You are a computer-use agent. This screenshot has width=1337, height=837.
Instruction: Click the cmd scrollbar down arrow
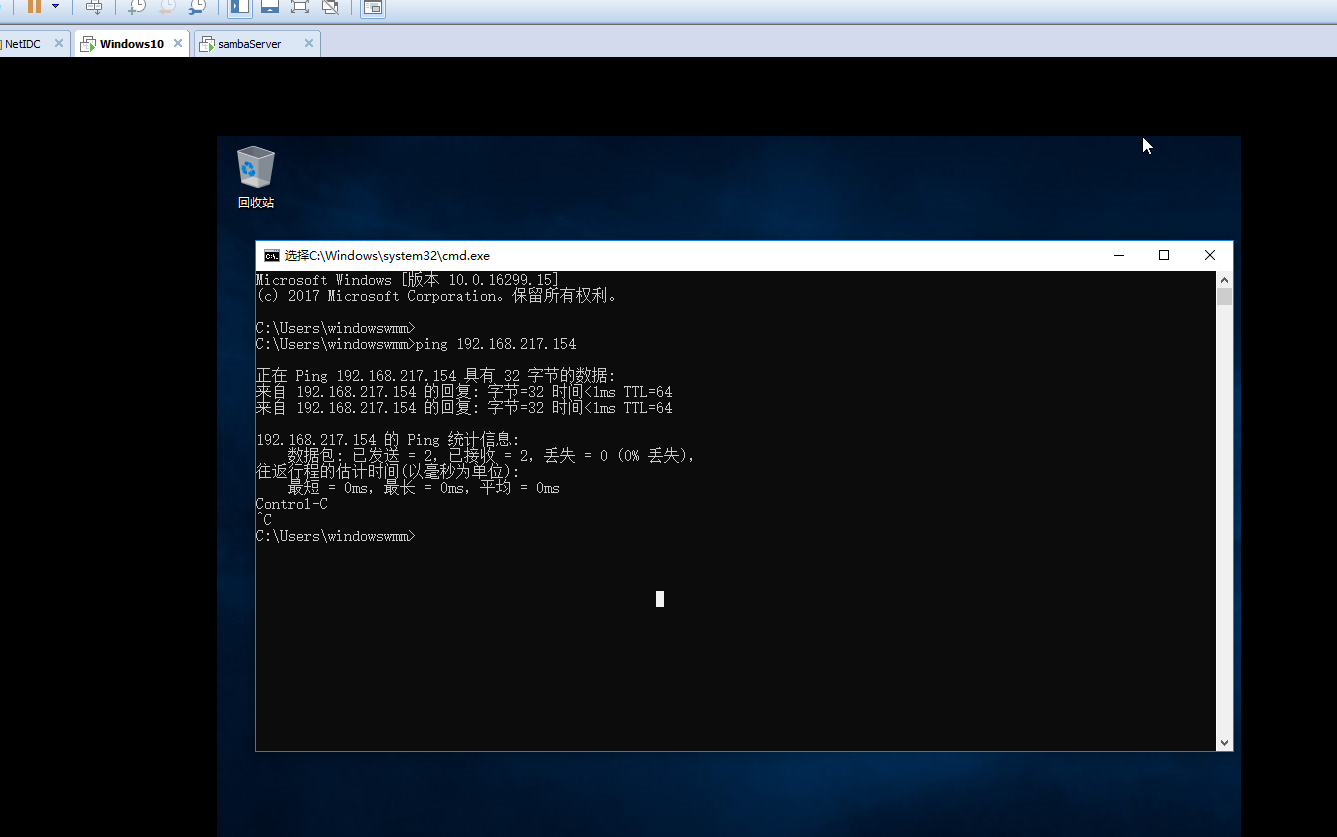[1224, 743]
